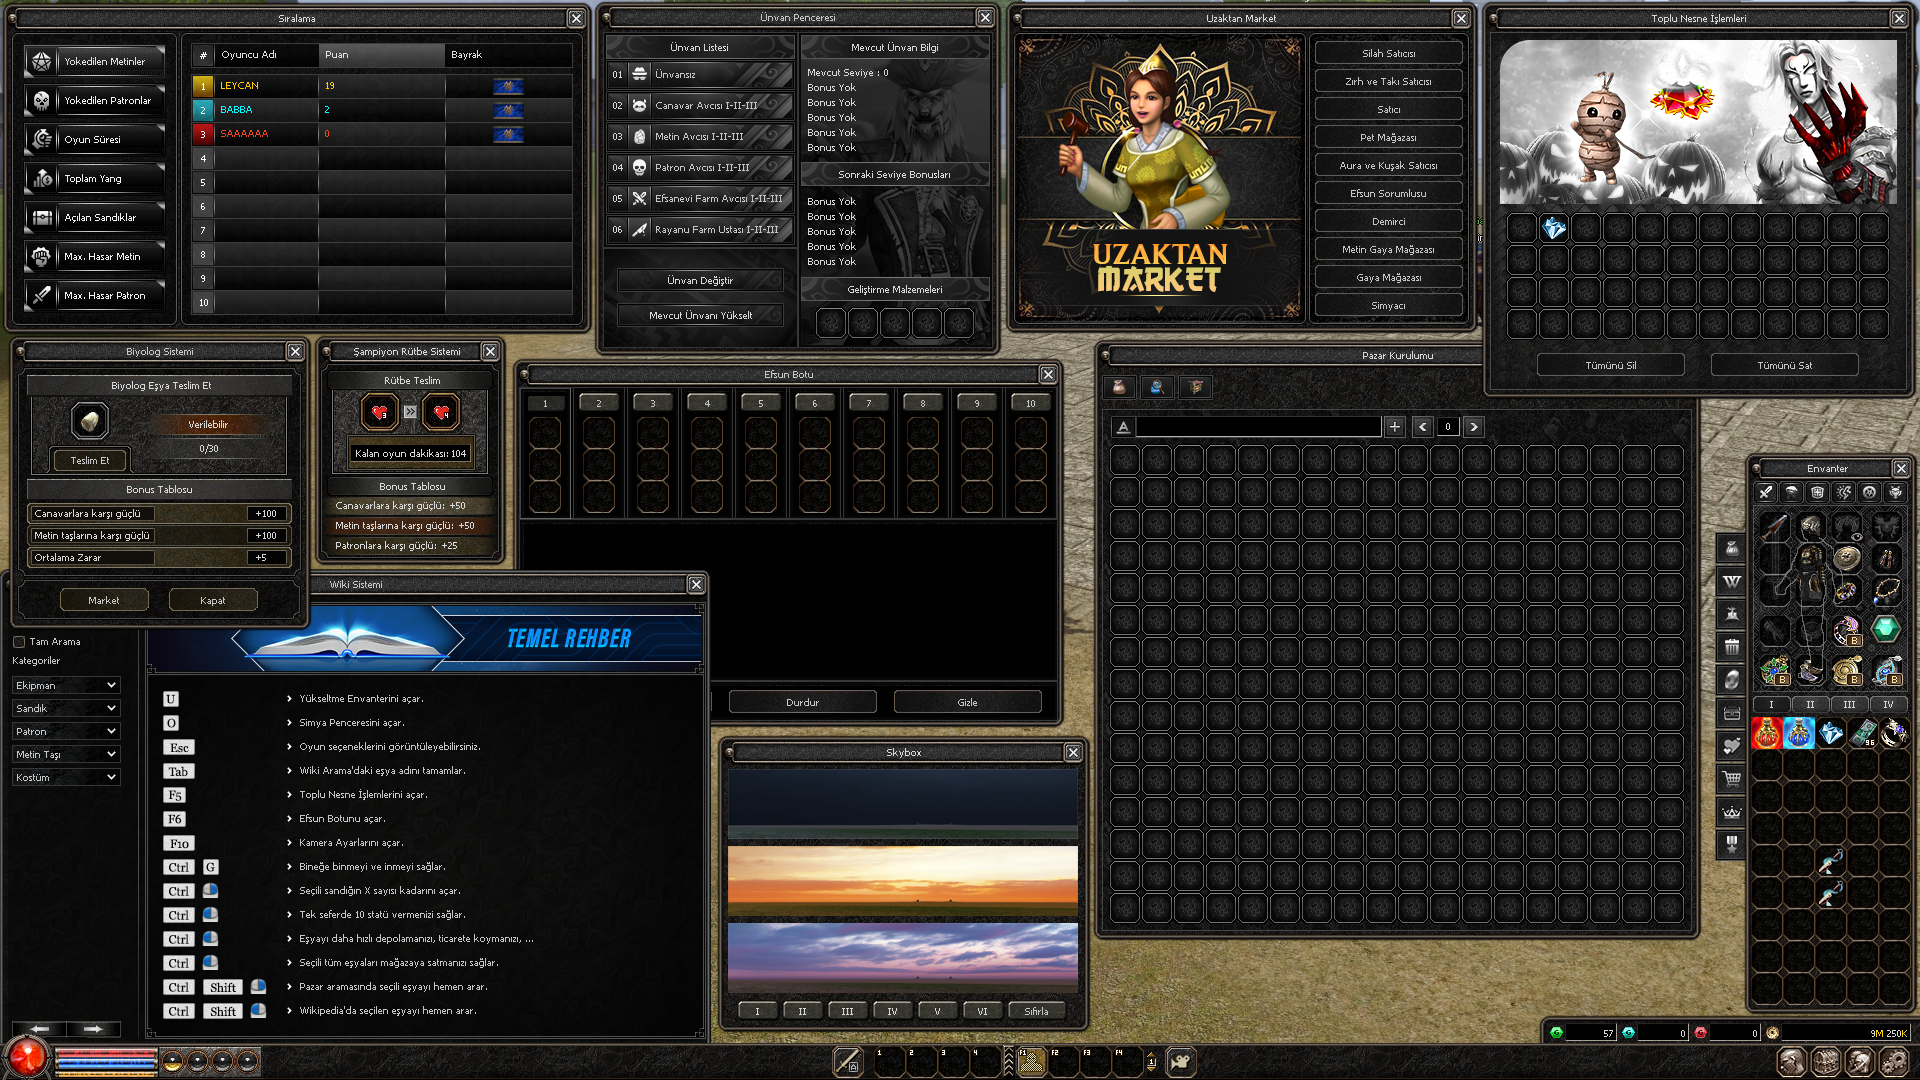This screenshot has height=1080, width=1920.
Task: Open Demirci in Uzaktan Market
Action: (1388, 222)
